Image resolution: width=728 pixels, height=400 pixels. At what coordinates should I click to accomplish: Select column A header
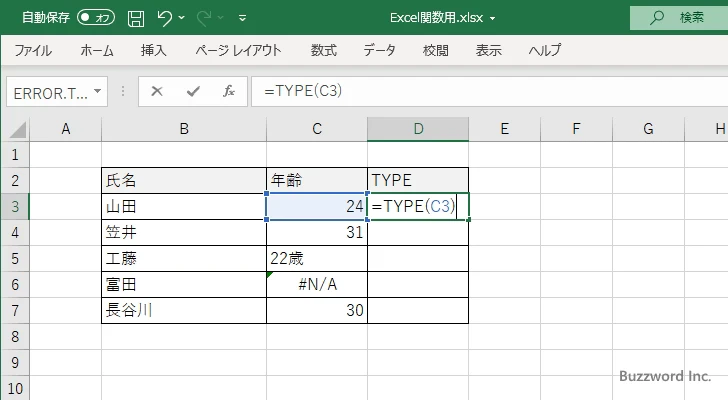(65, 129)
